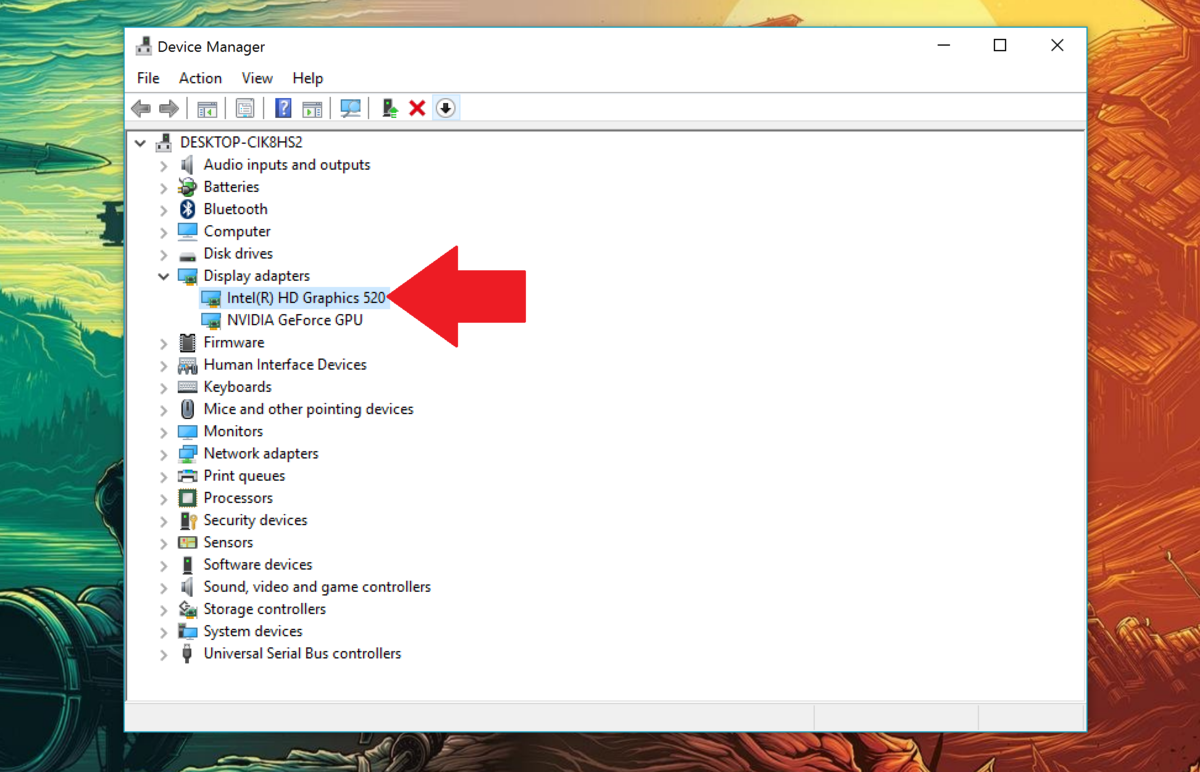Click the icon beside Network adapters

[x=187, y=454]
